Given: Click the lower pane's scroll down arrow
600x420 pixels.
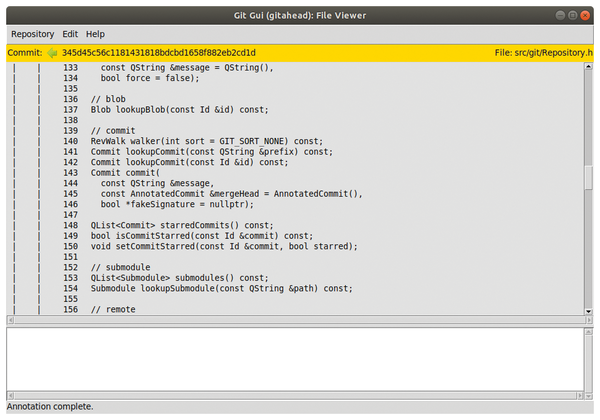Looking at the screenshot, I should pos(589,396).
